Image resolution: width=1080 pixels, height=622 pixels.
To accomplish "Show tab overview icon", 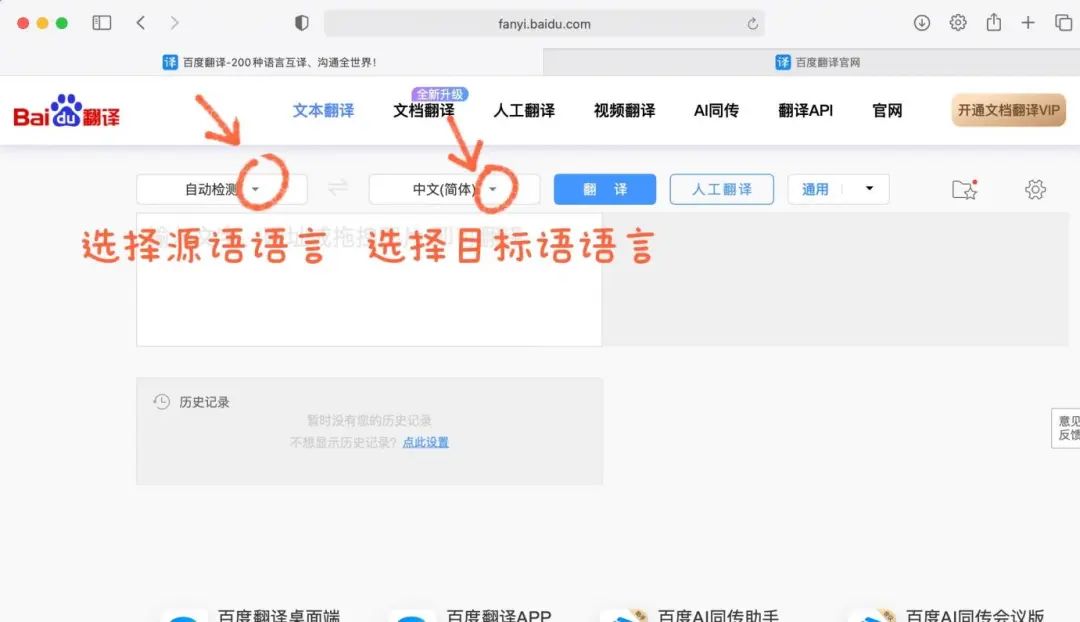I will (1063, 23).
